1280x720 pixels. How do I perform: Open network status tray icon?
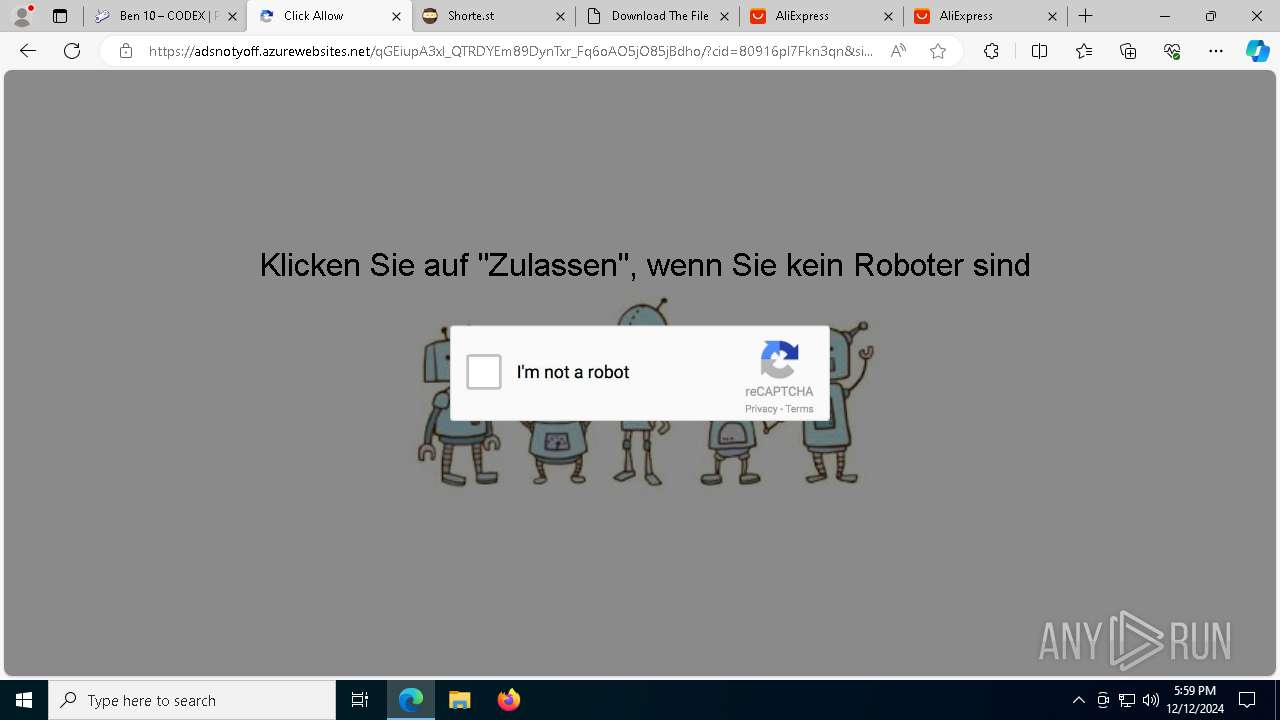point(1127,700)
